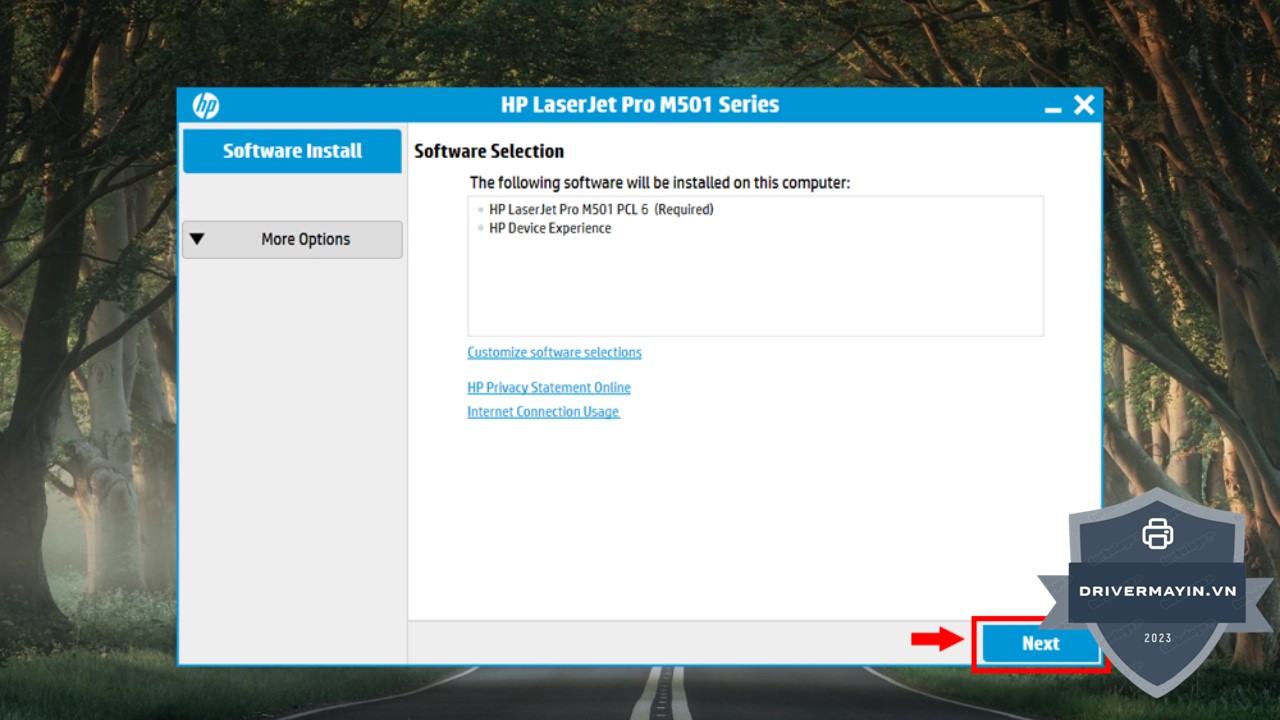Open the More Options panel by its label

coord(305,240)
